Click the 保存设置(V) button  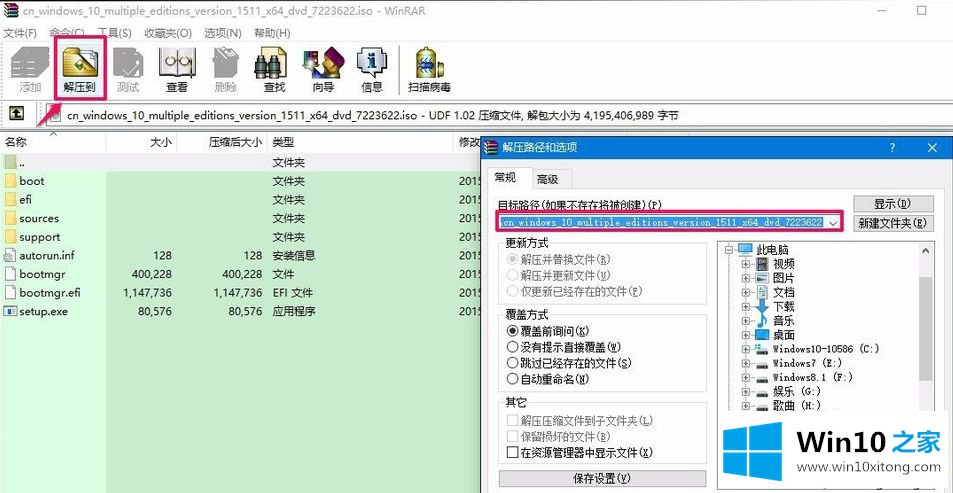tap(602, 478)
